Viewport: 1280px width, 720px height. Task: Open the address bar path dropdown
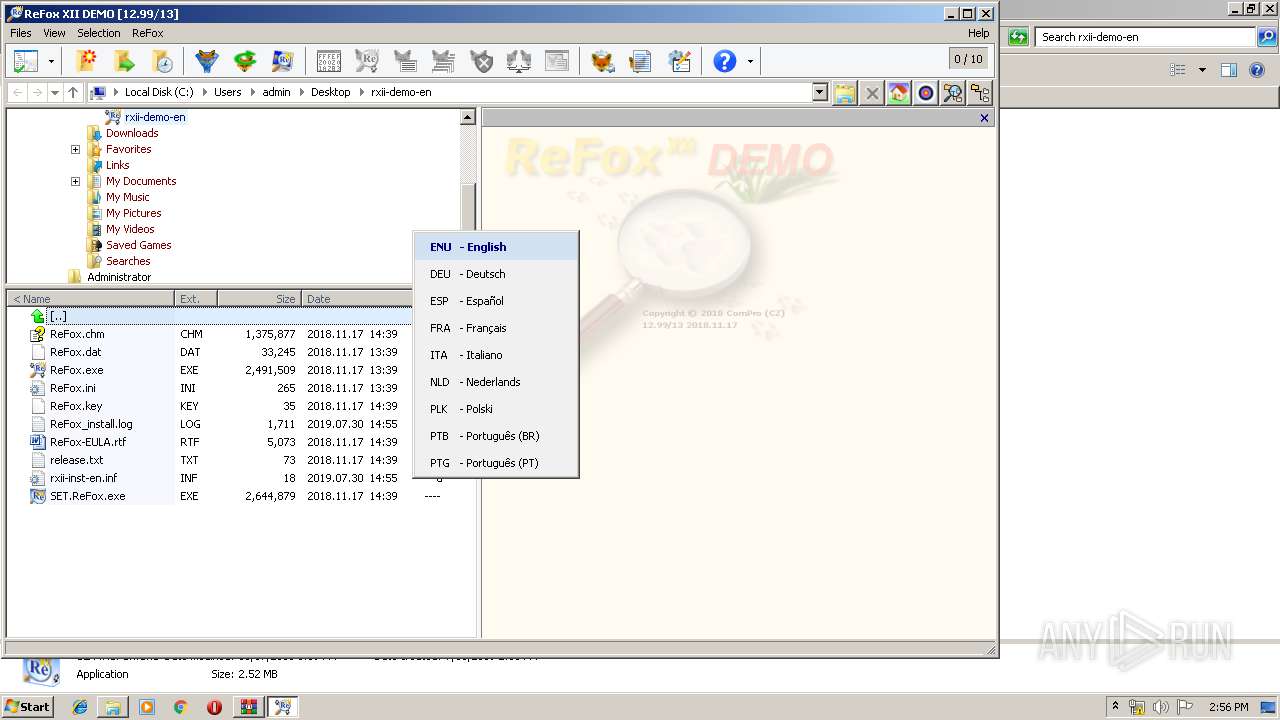click(820, 92)
